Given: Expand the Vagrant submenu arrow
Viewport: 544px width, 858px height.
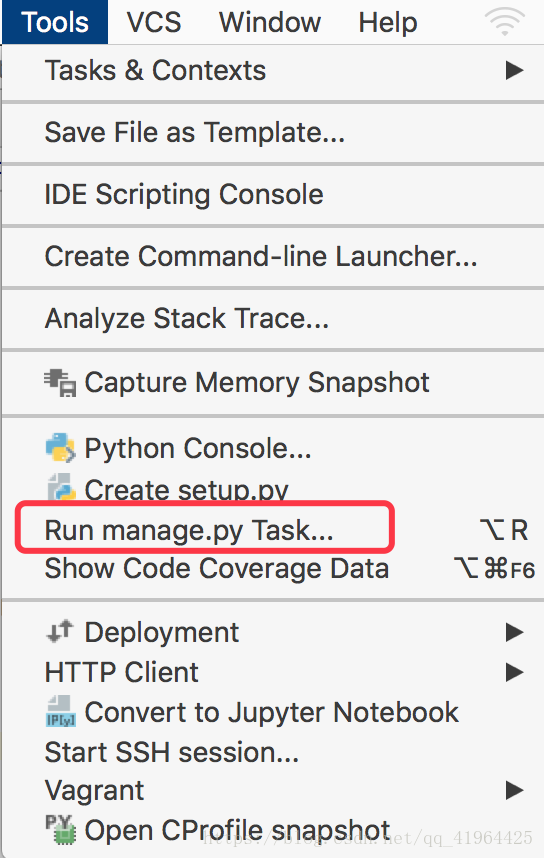Looking at the screenshot, I should click(x=514, y=790).
